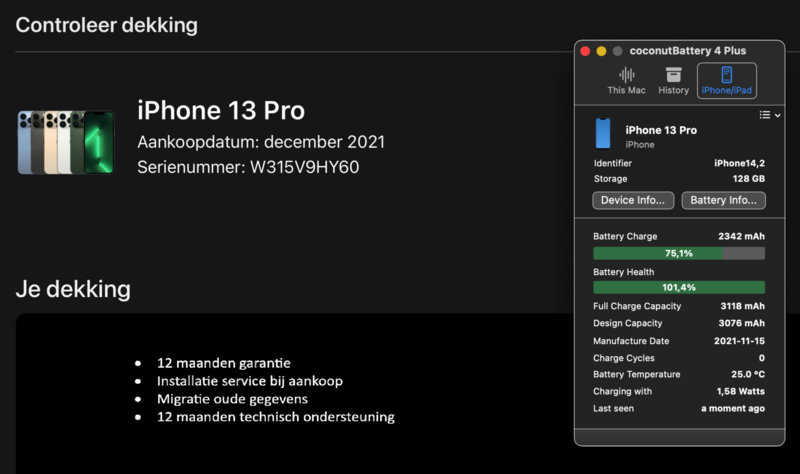Click the Manufacture Date value 2021-11-15

(739, 341)
